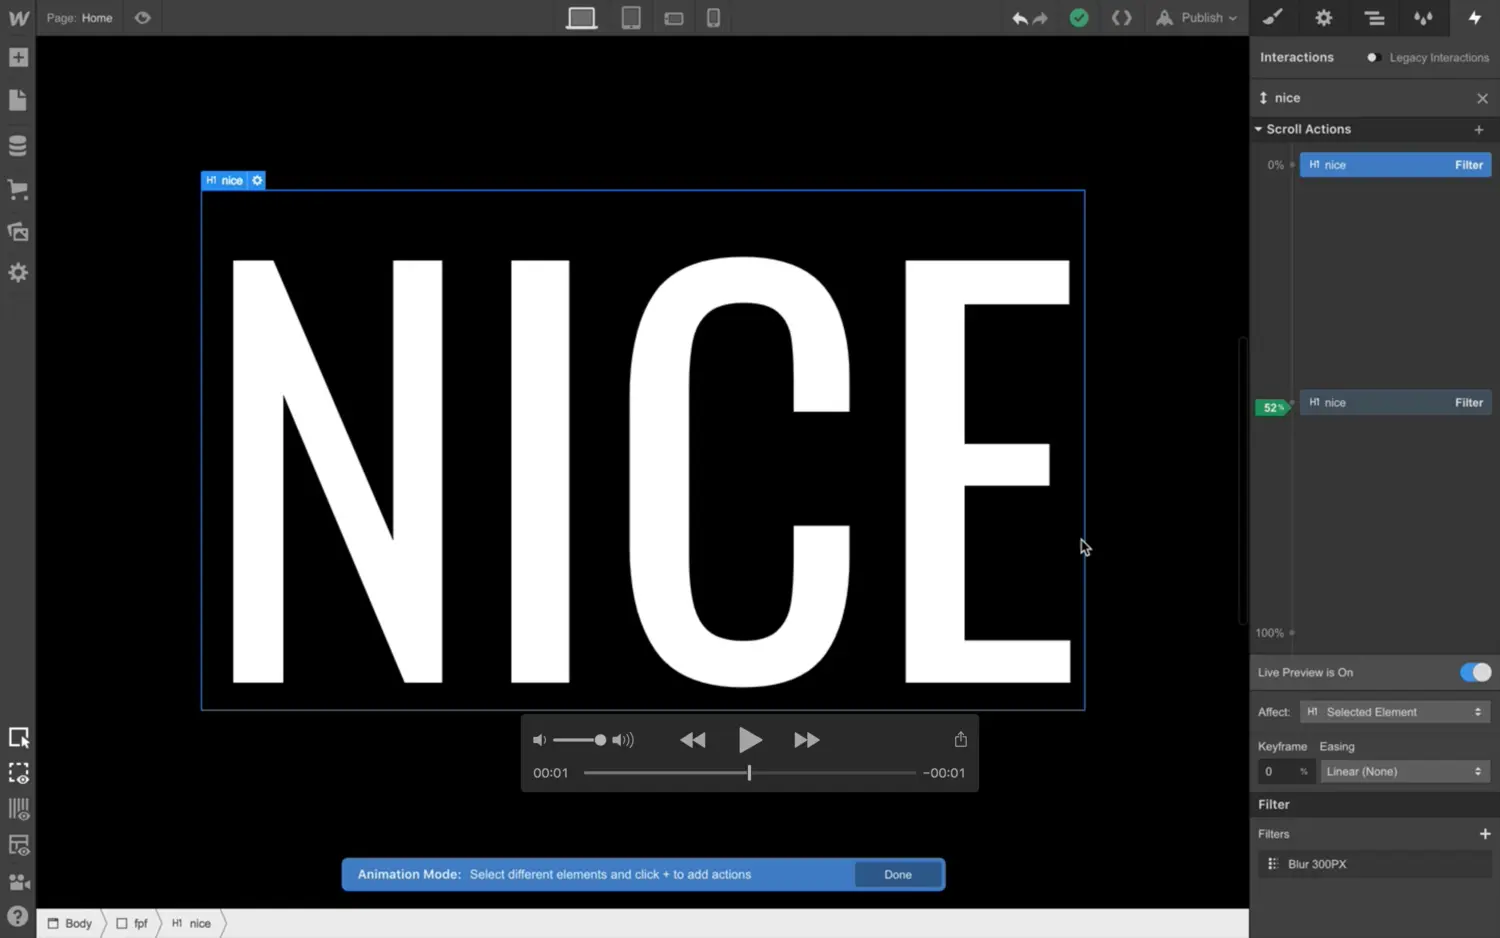This screenshot has height=938, width=1500.
Task: Switch to Desktop breakpoint view
Action: (581, 18)
